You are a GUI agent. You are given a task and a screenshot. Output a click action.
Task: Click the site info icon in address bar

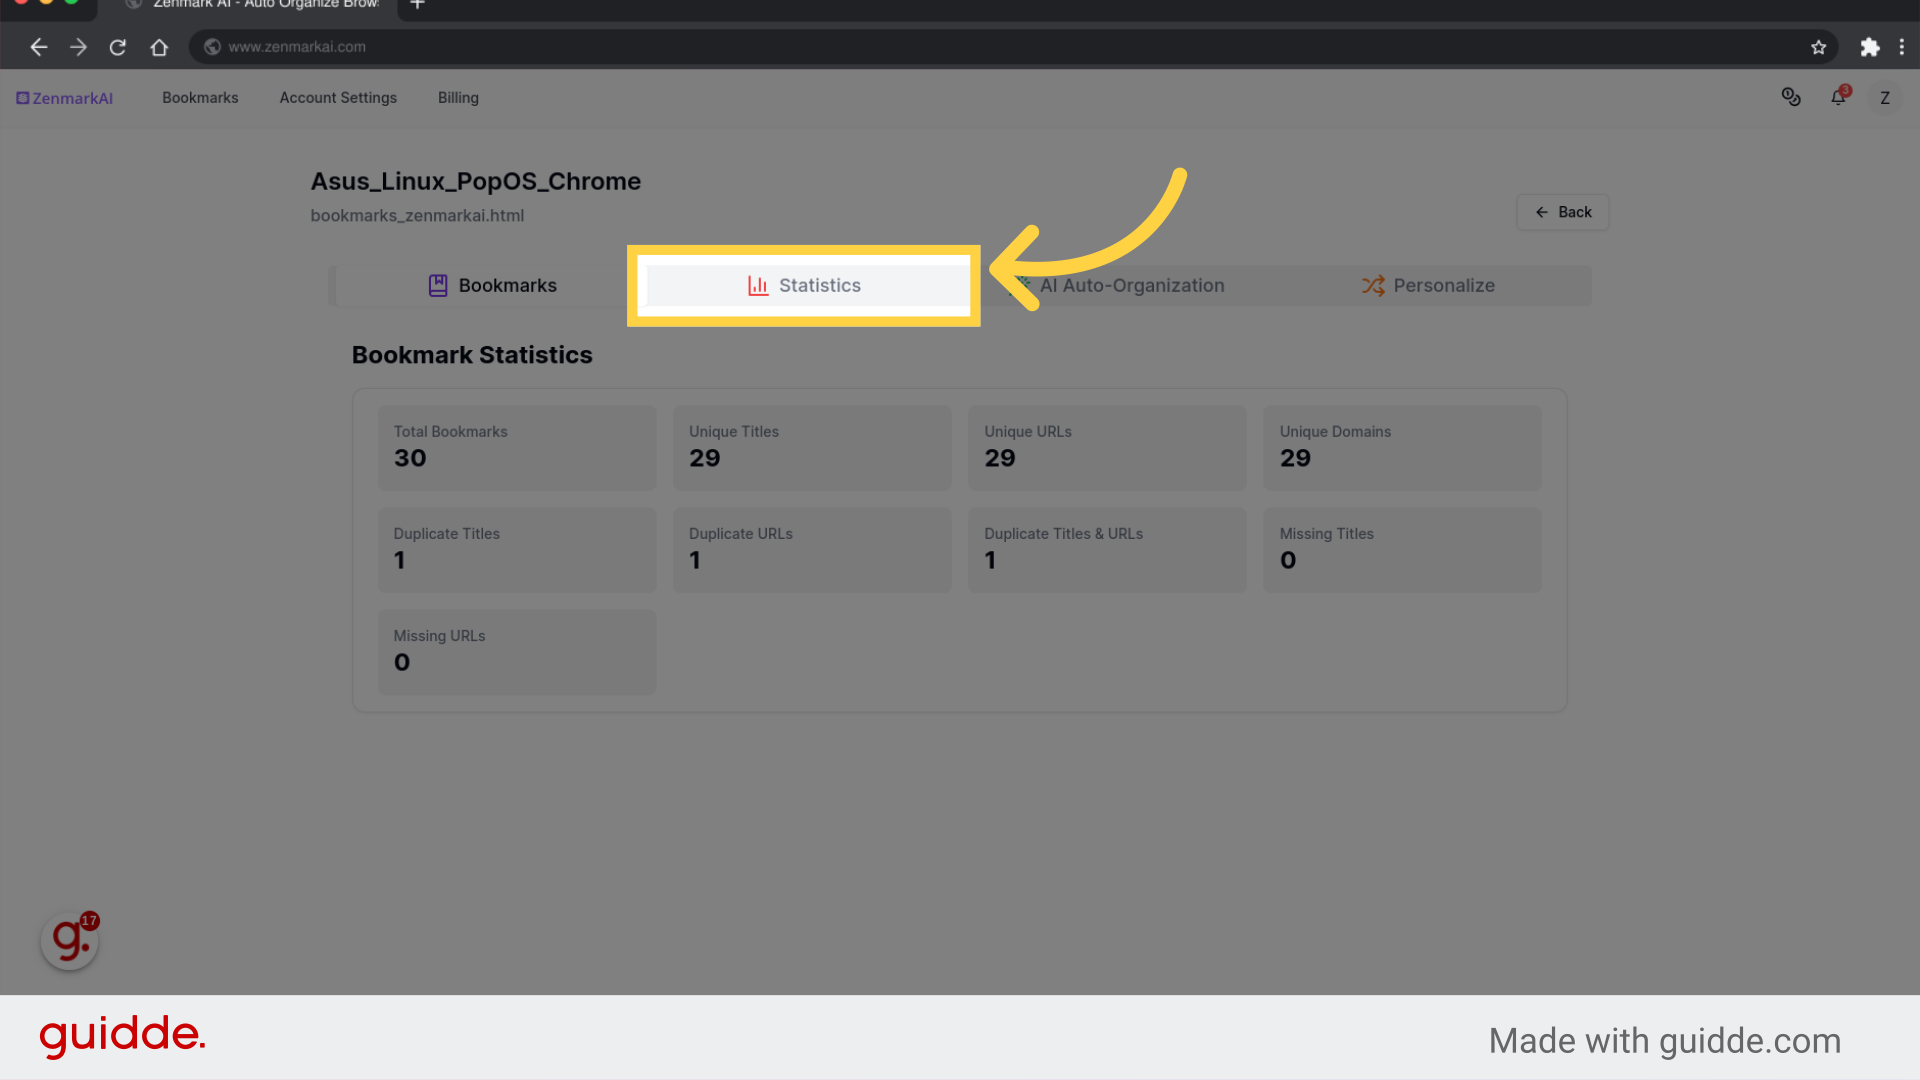(x=212, y=47)
